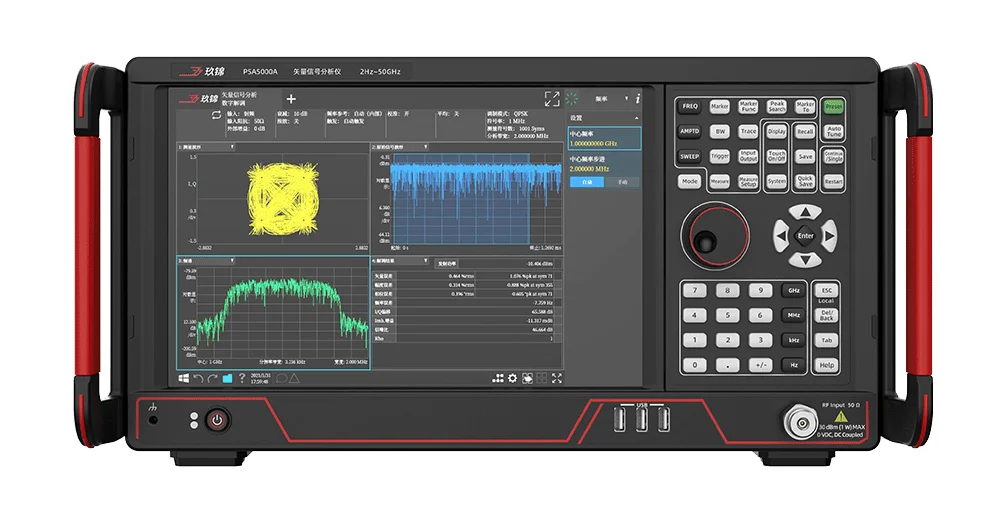Select the frequency step field showing 2.000000 MHz
The width and height of the screenshot is (1008, 524).
point(604,164)
